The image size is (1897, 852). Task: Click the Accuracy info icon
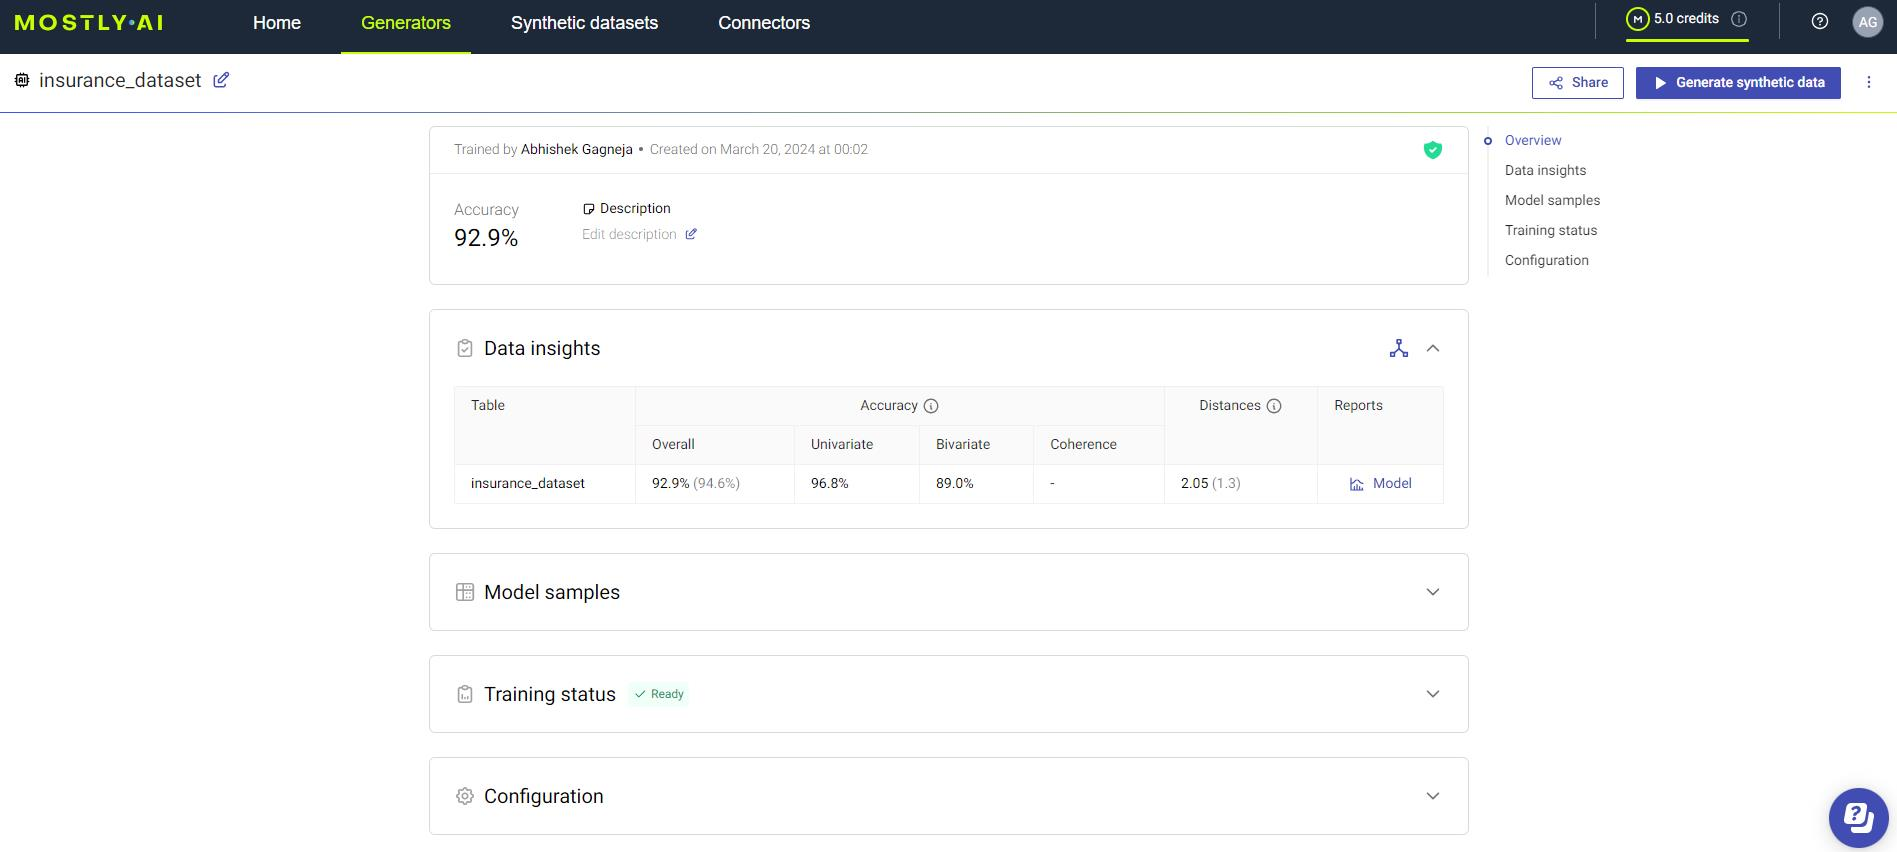pos(931,406)
